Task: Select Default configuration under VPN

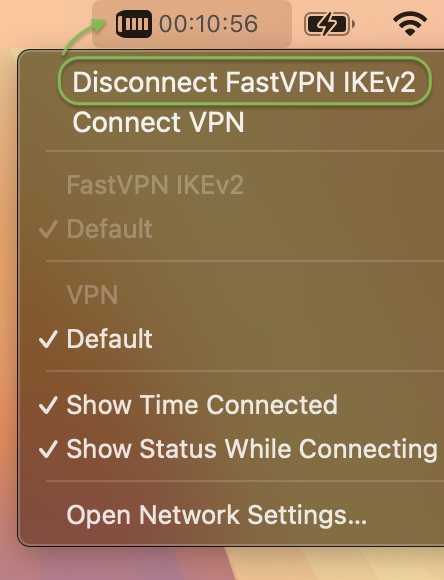Action: pos(109,338)
